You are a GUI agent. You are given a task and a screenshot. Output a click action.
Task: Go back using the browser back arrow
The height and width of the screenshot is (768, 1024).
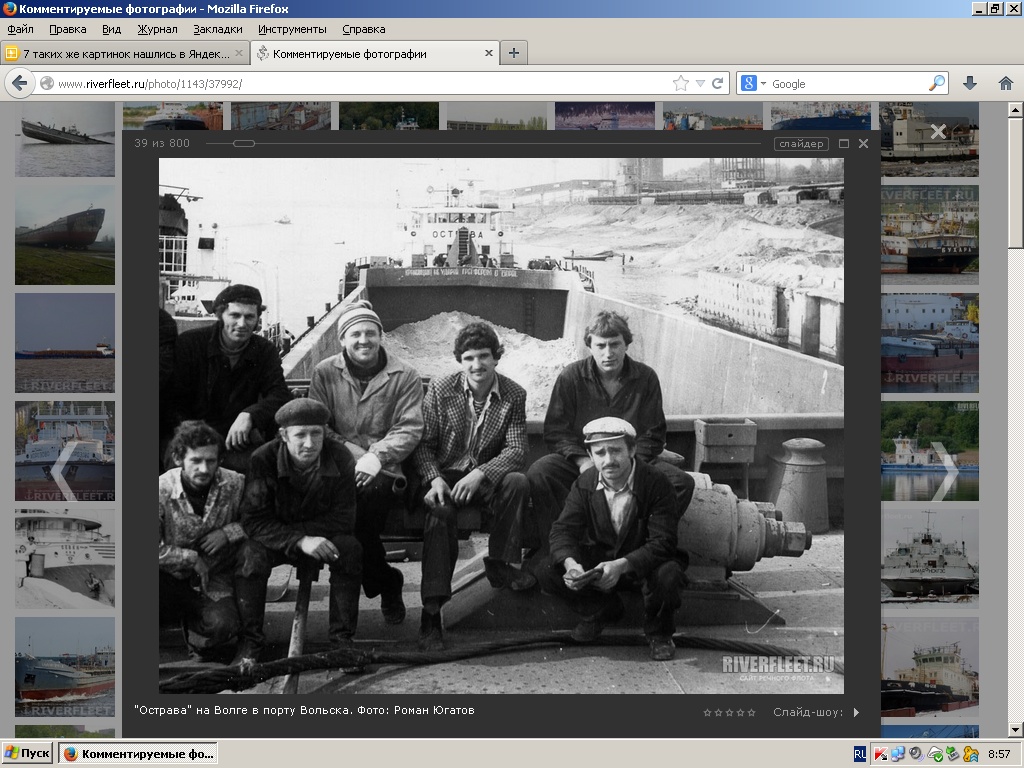20,84
